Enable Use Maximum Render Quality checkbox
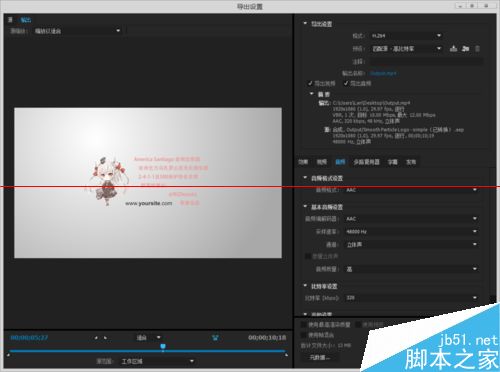Viewport: 500px width, 372px height. pyautogui.click(x=303, y=324)
